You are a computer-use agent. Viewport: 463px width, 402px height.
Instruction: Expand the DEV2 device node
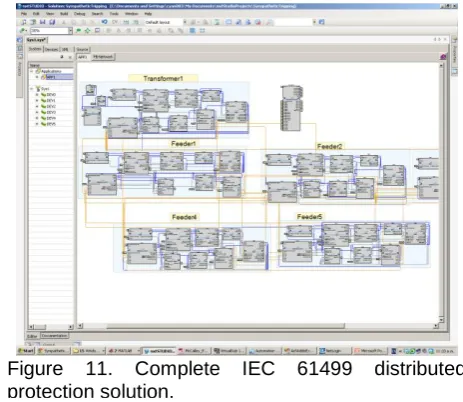click(x=37, y=106)
